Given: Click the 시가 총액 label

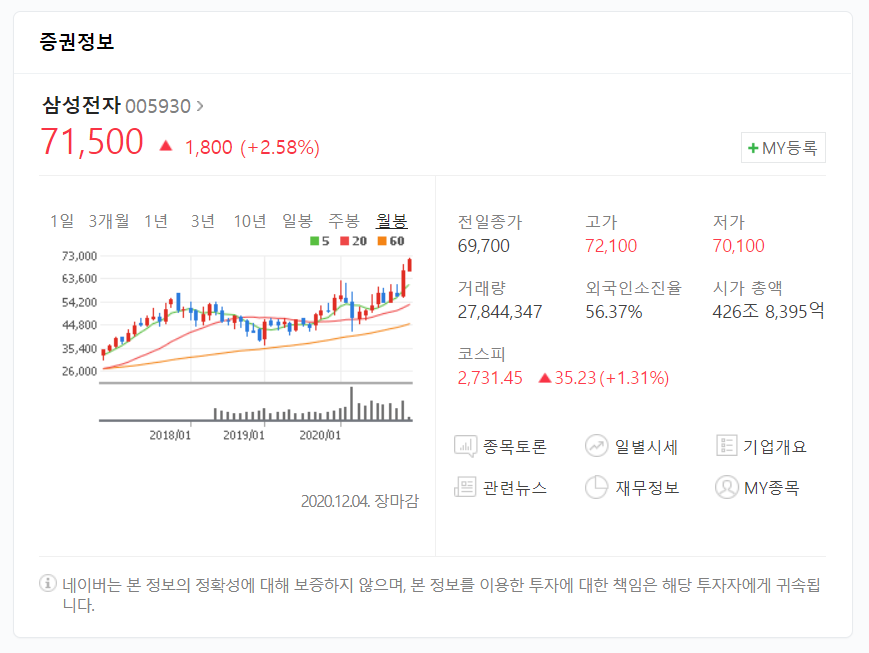Looking at the screenshot, I should click(747, 288).
